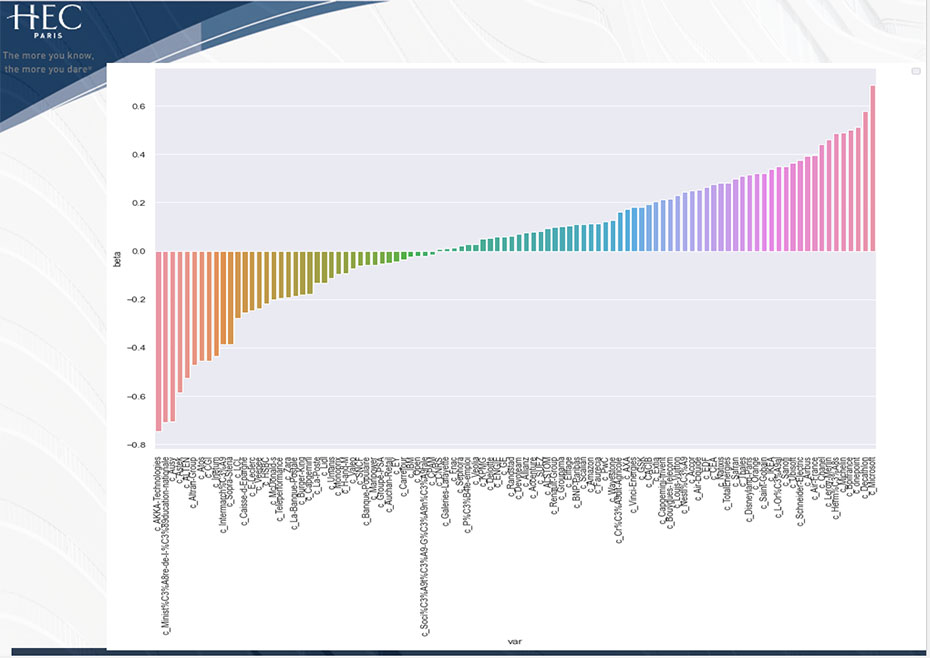
Task: Click the 'var' x-axis title
Action: point(514,641)
